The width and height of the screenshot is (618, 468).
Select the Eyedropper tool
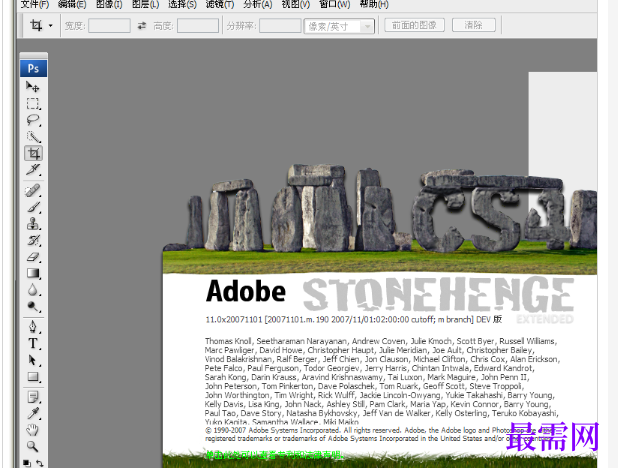pyautogui.click(x=33, y=413)
